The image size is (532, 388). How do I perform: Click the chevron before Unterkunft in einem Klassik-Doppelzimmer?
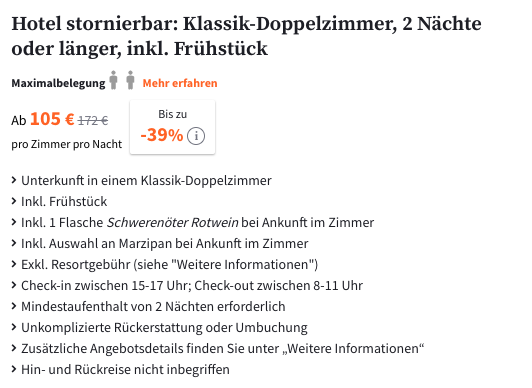point(14,180)
